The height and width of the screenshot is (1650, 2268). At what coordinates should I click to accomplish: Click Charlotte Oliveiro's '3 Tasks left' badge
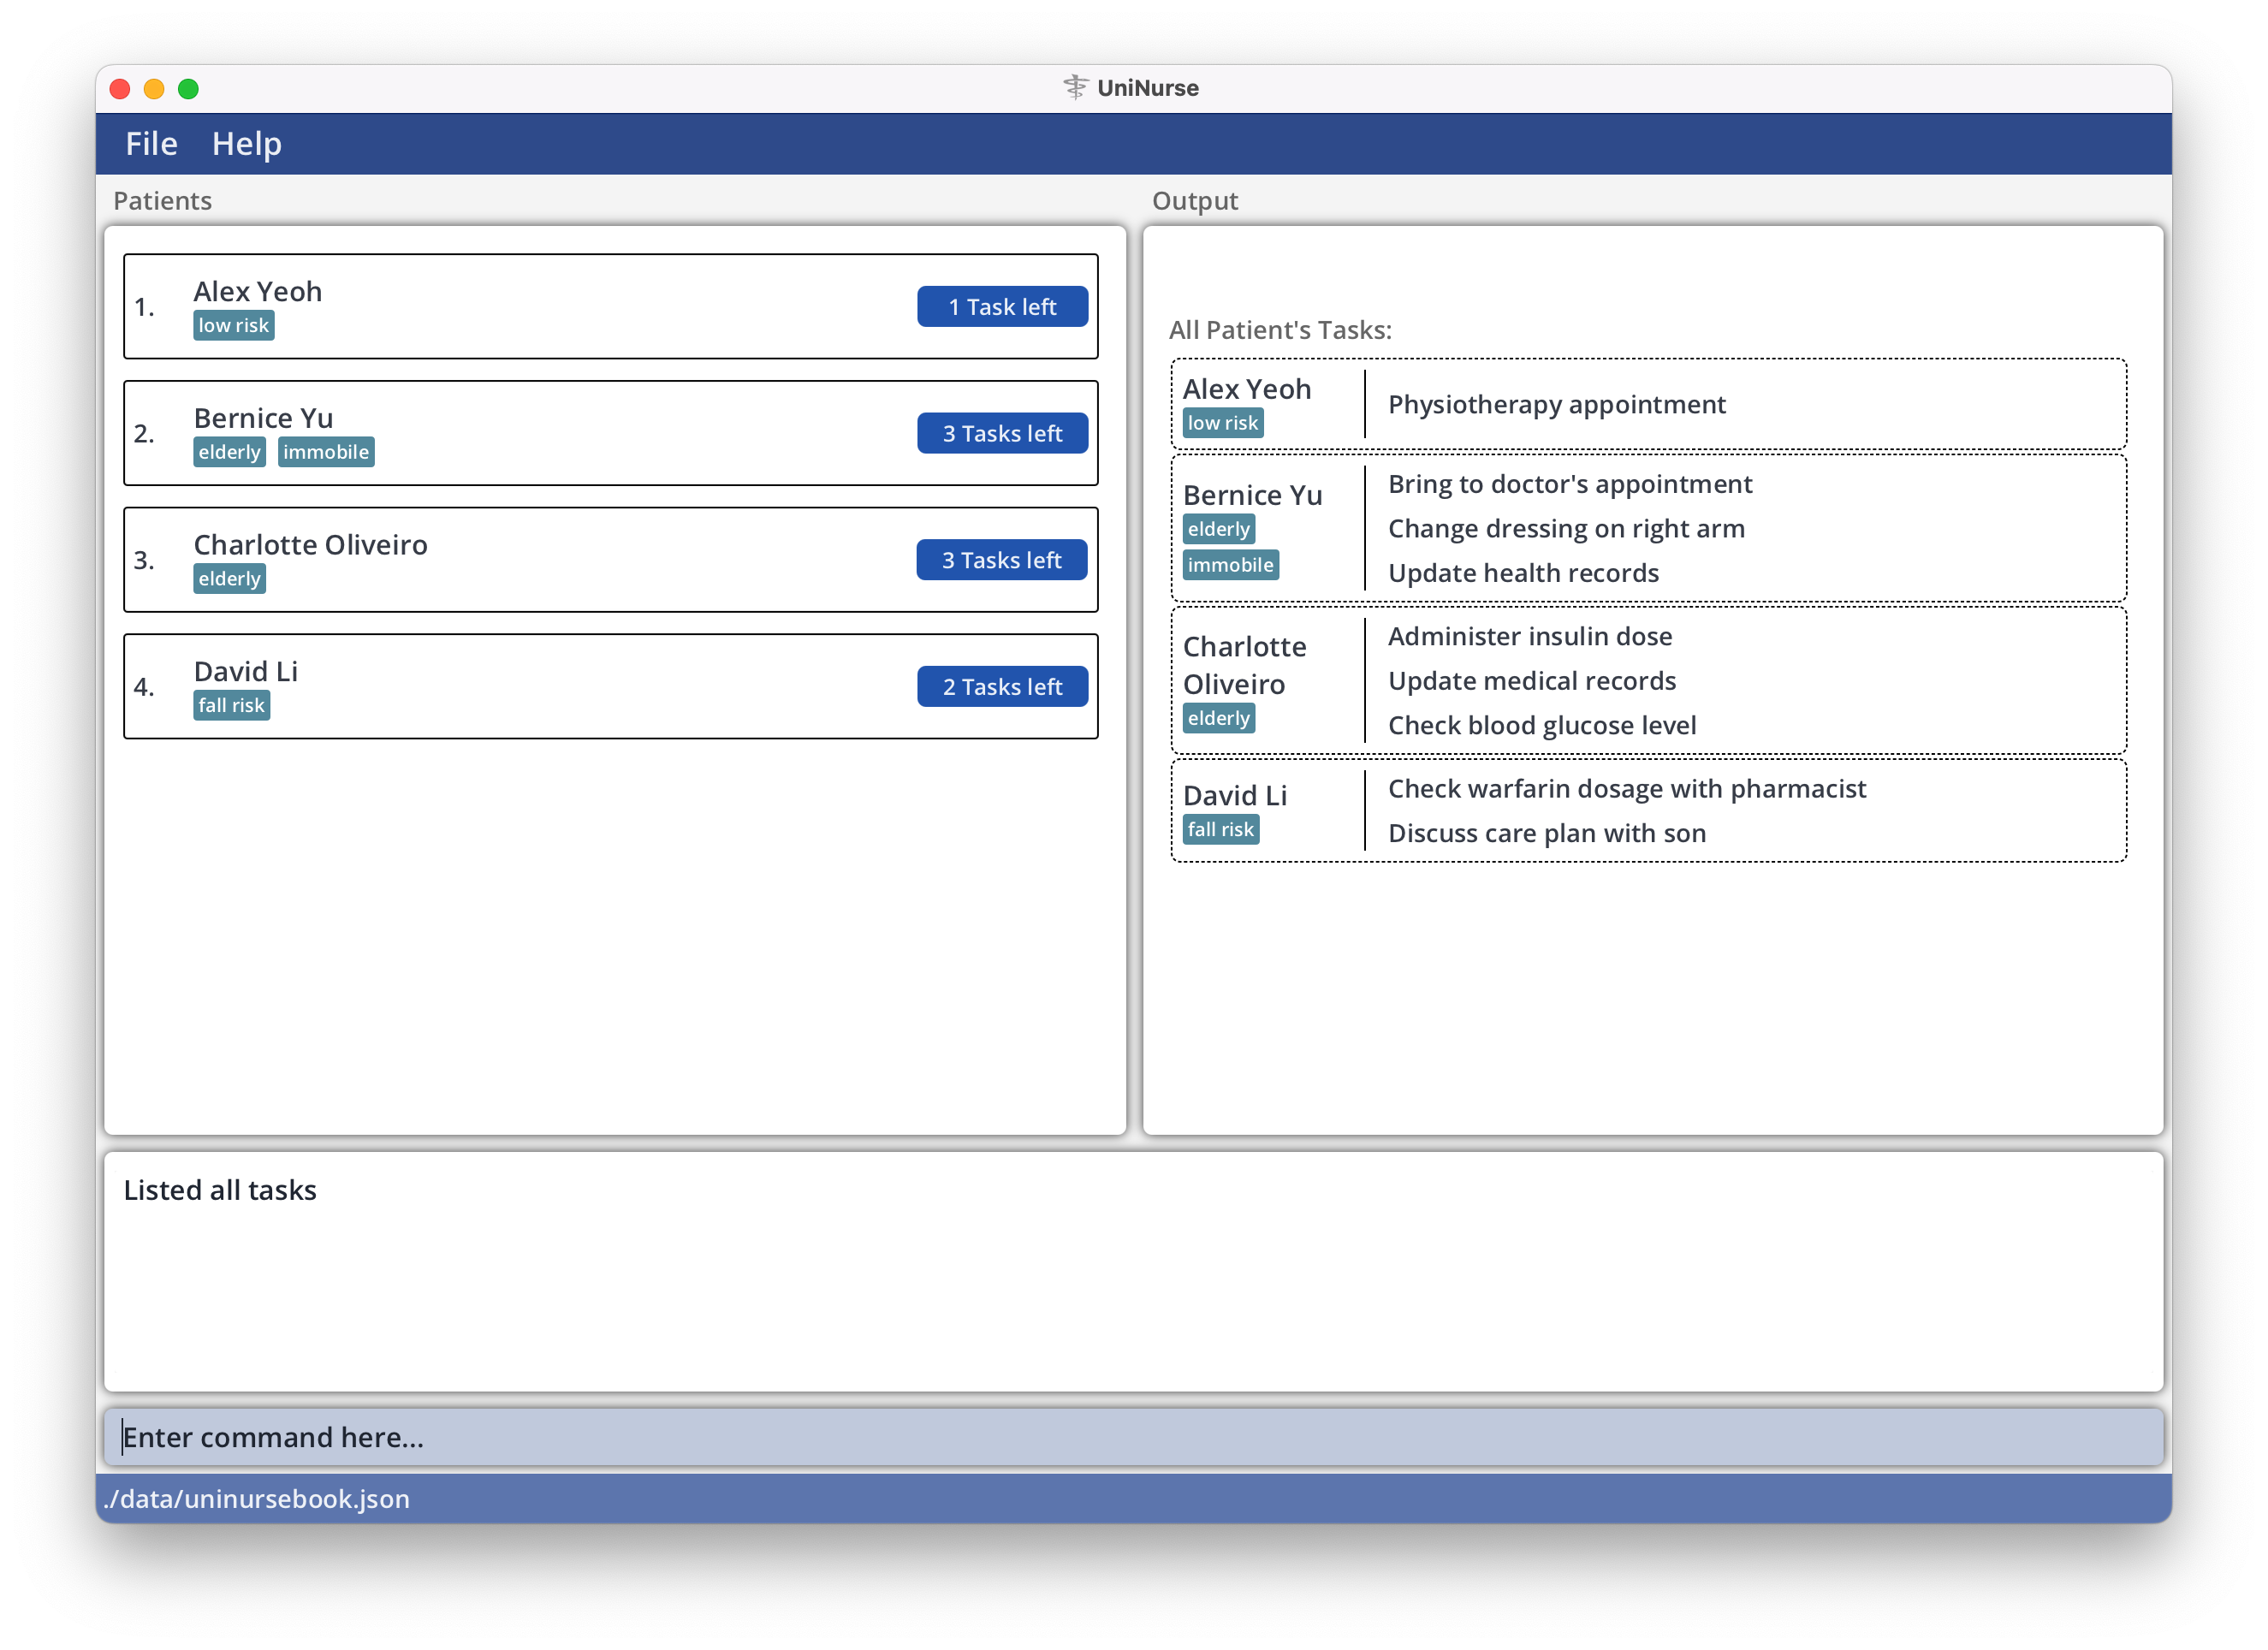(x=1002, y=560)
